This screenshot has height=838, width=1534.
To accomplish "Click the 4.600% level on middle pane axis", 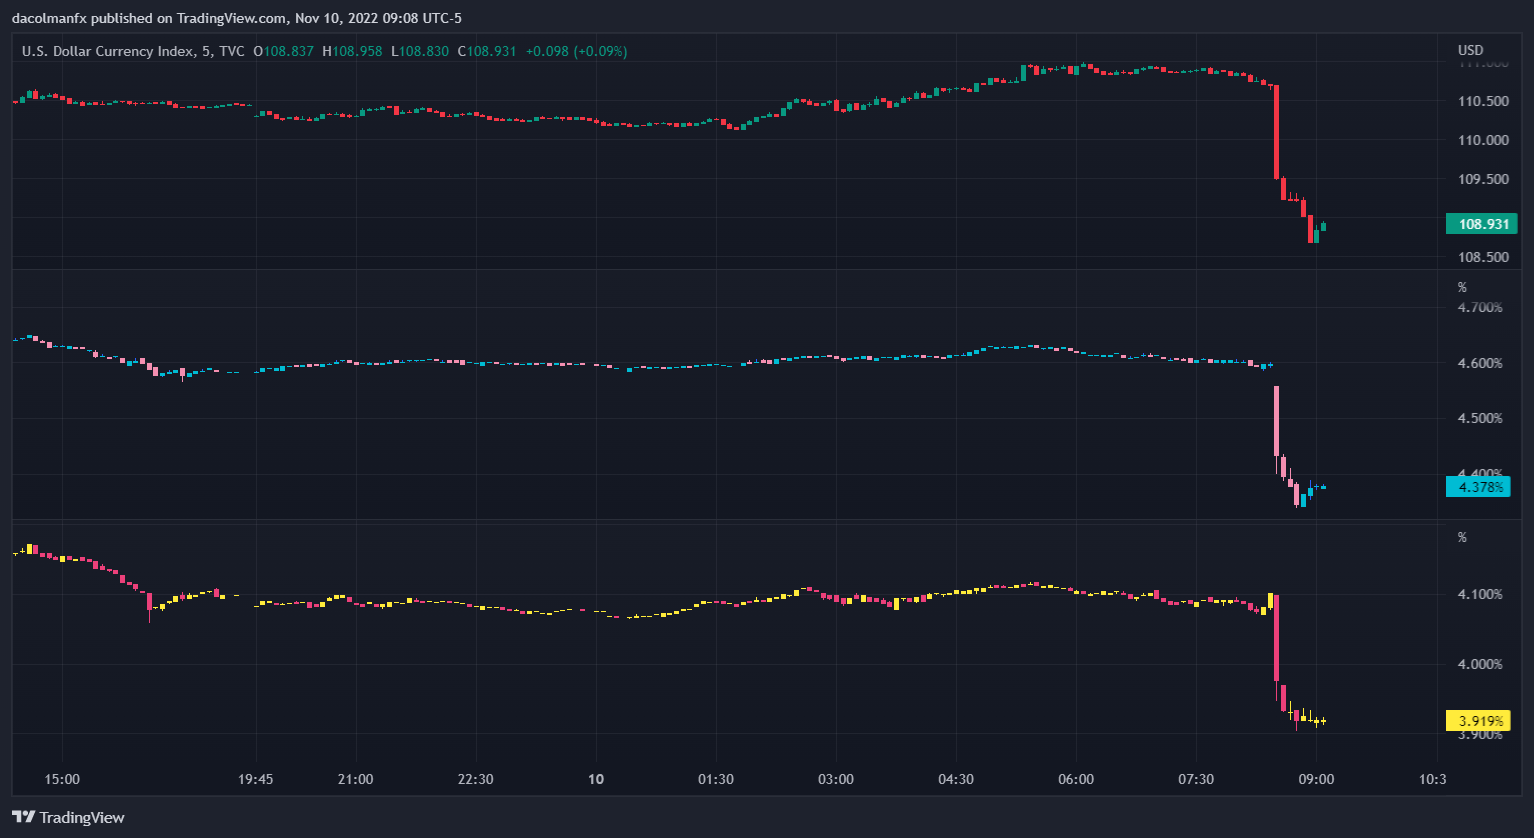I will [x=1480, y=363].
